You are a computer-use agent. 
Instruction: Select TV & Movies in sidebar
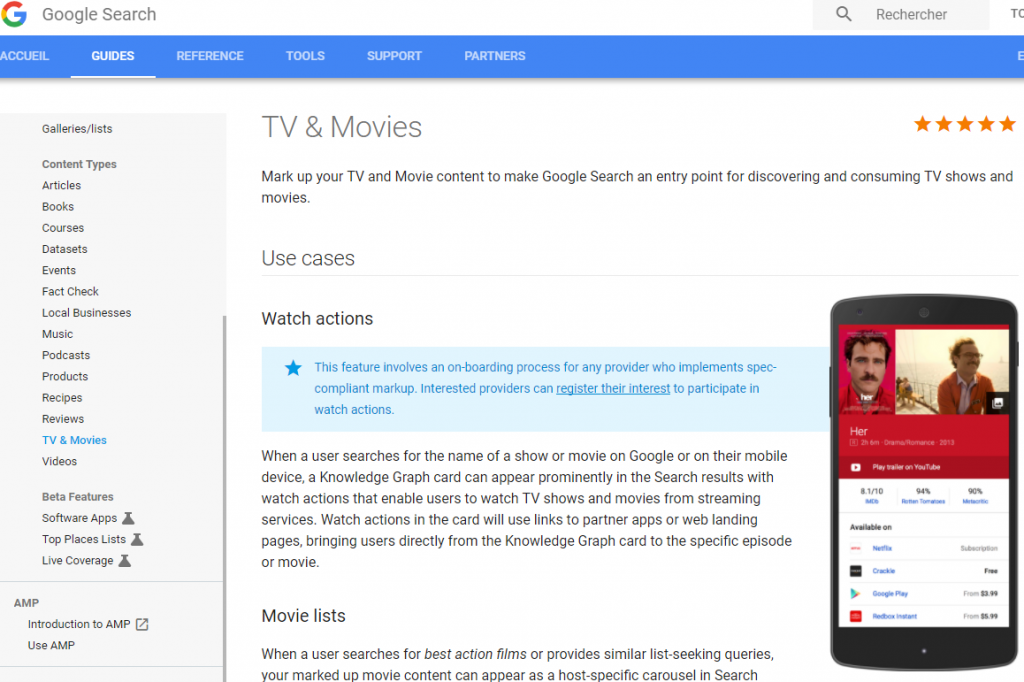coord(74,440)
